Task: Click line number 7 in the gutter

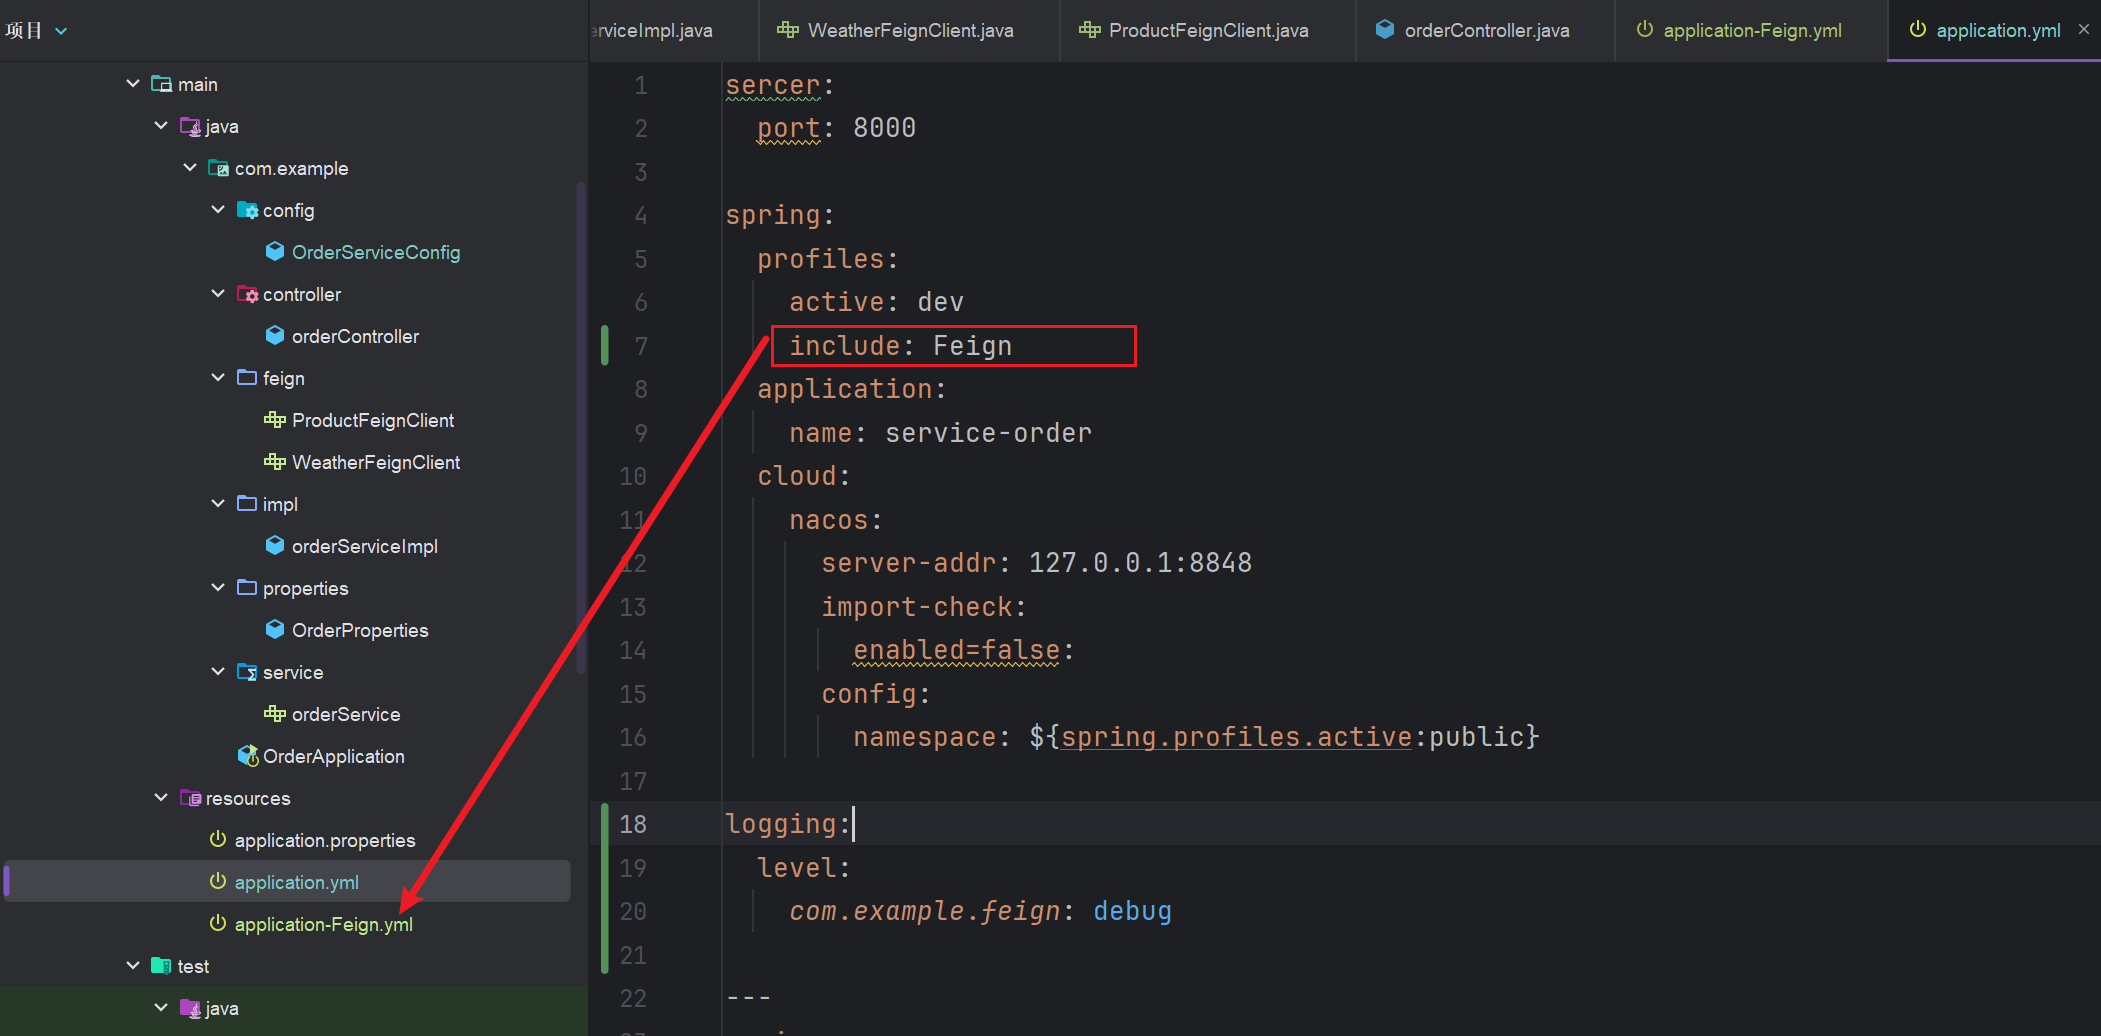Action: pos(641,346)
